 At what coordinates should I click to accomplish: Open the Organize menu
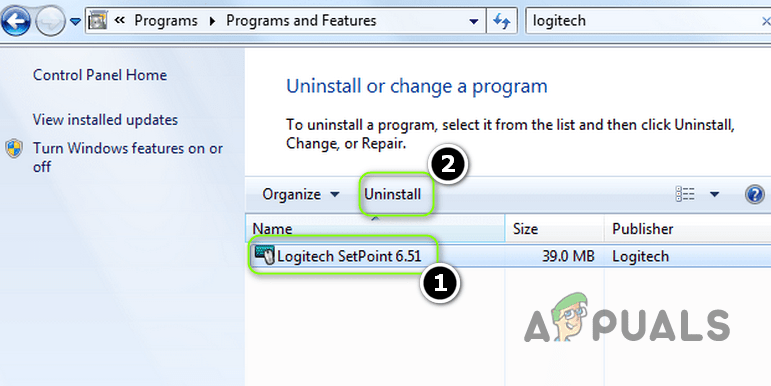[300, 194]
